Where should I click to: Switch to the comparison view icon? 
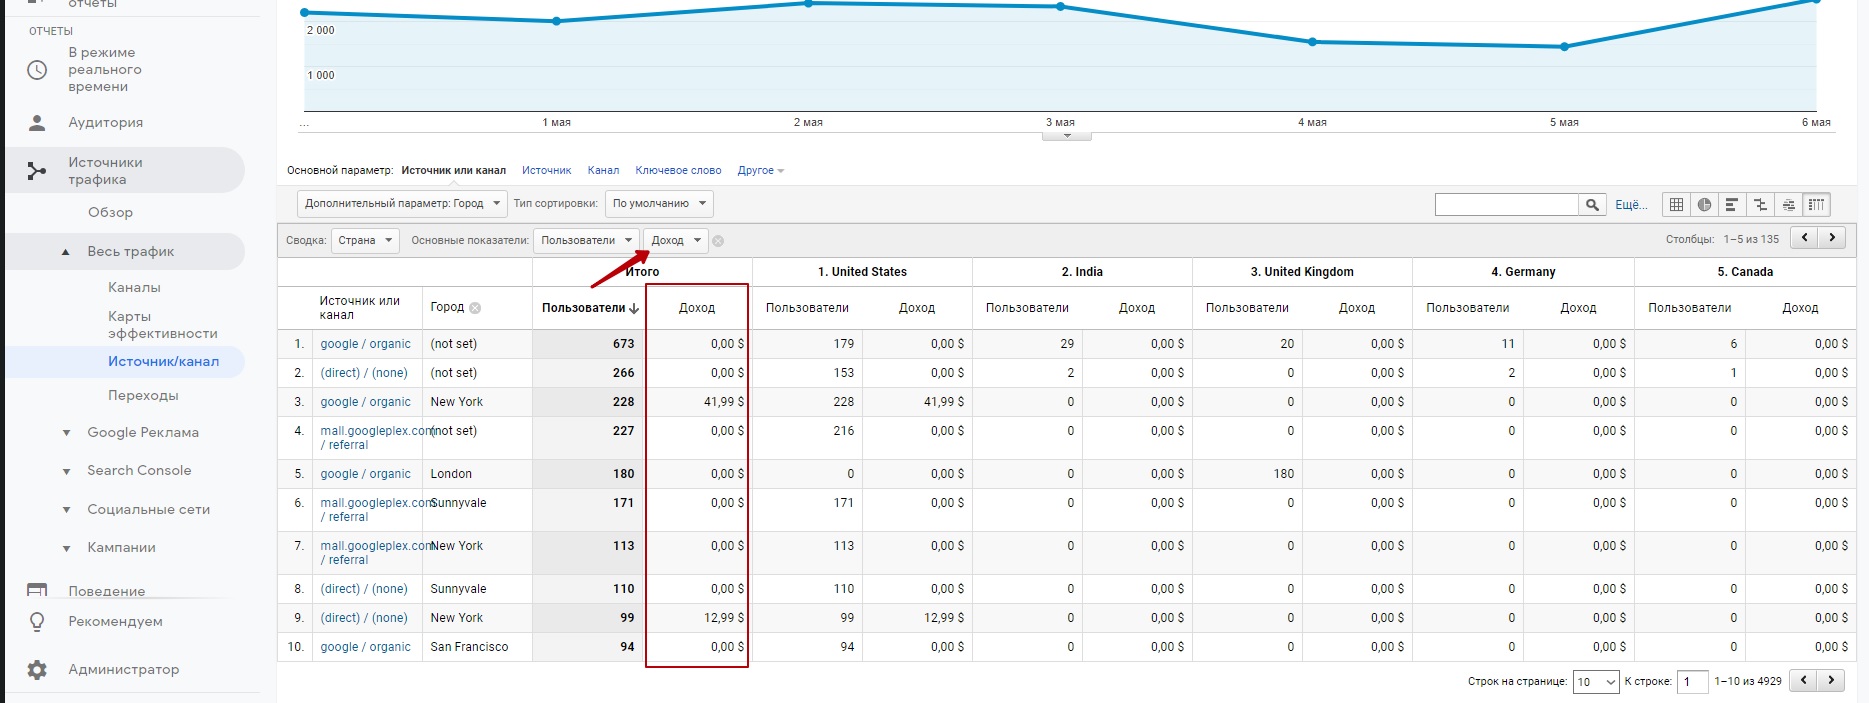tap(1760, 204)
